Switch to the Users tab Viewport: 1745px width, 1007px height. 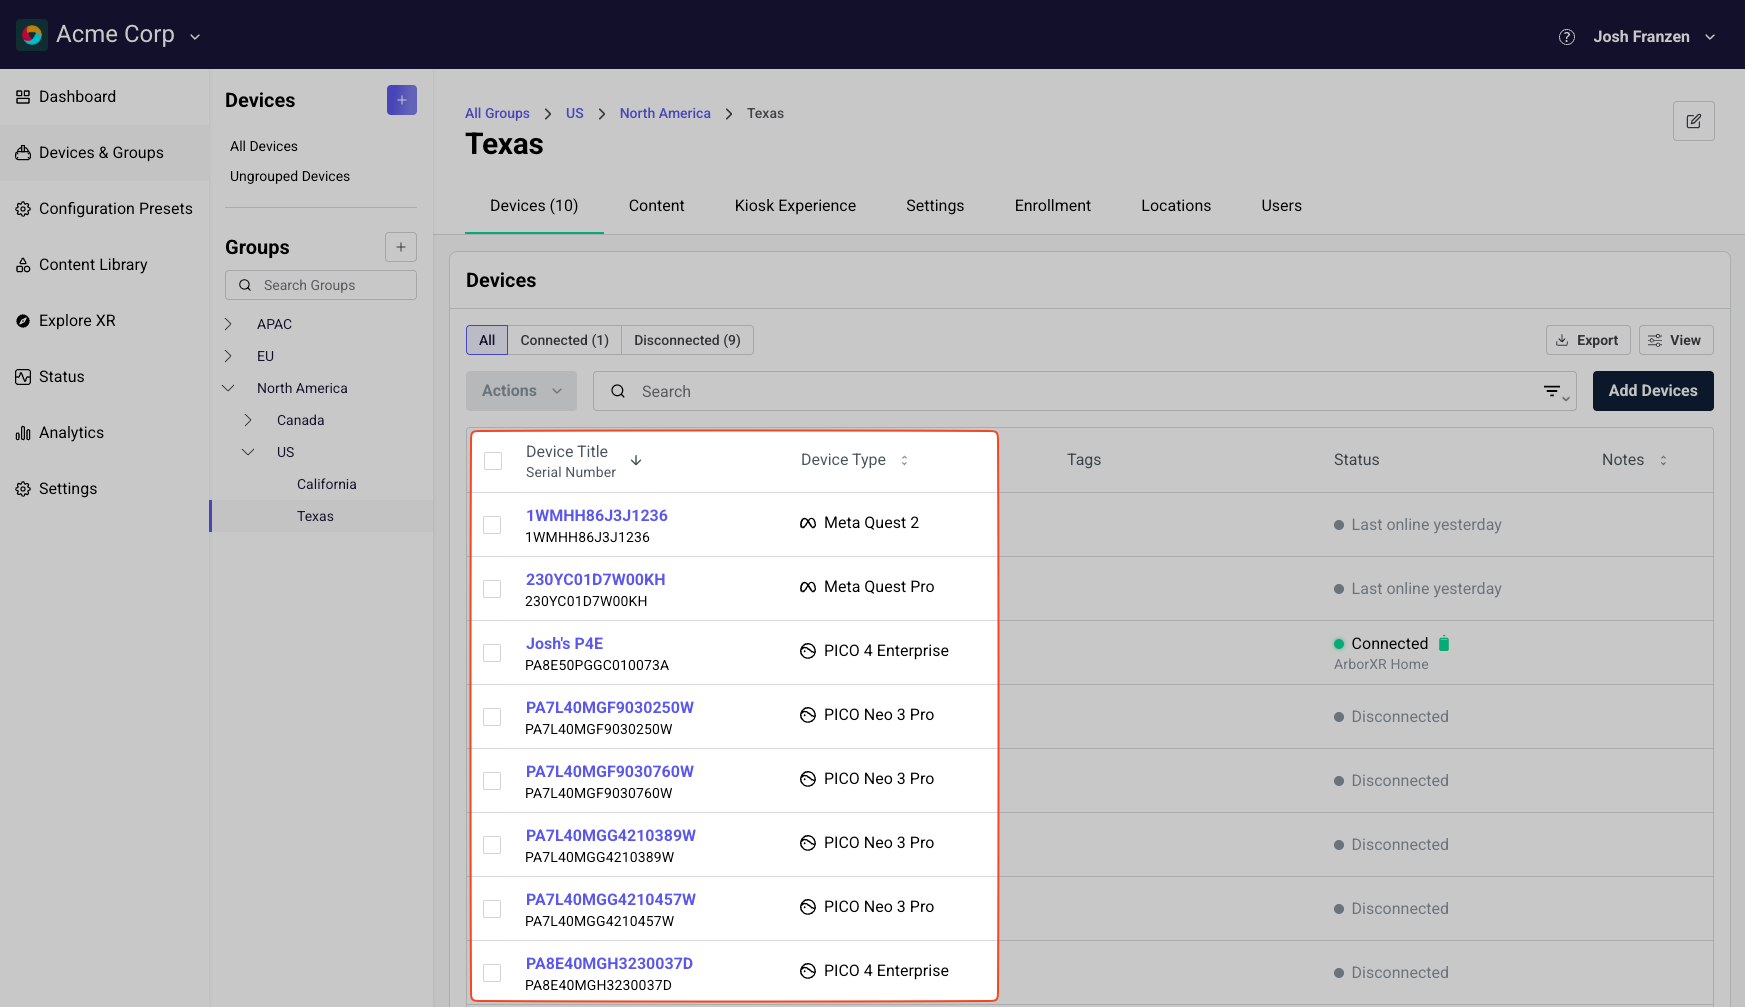(1281, 206)
